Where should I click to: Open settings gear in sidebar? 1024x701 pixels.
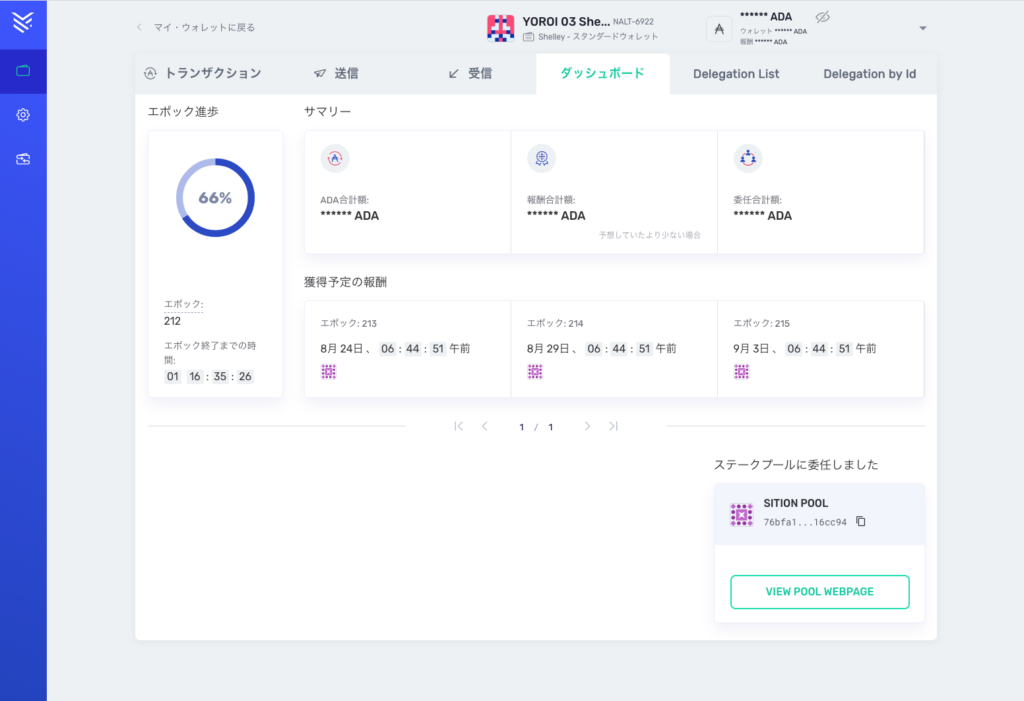pos(23,115)
